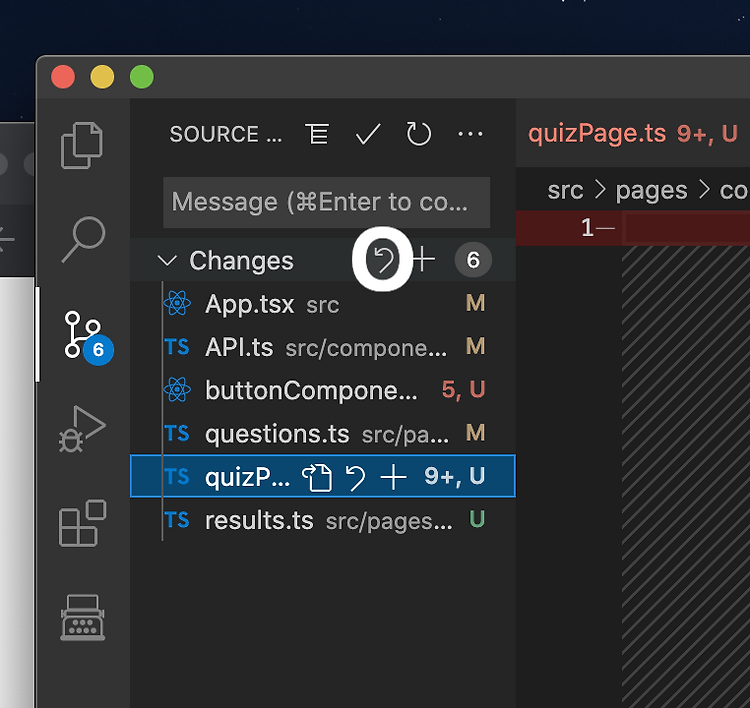Switch to the quizPage.ts editor tab

tap(633, 133)
